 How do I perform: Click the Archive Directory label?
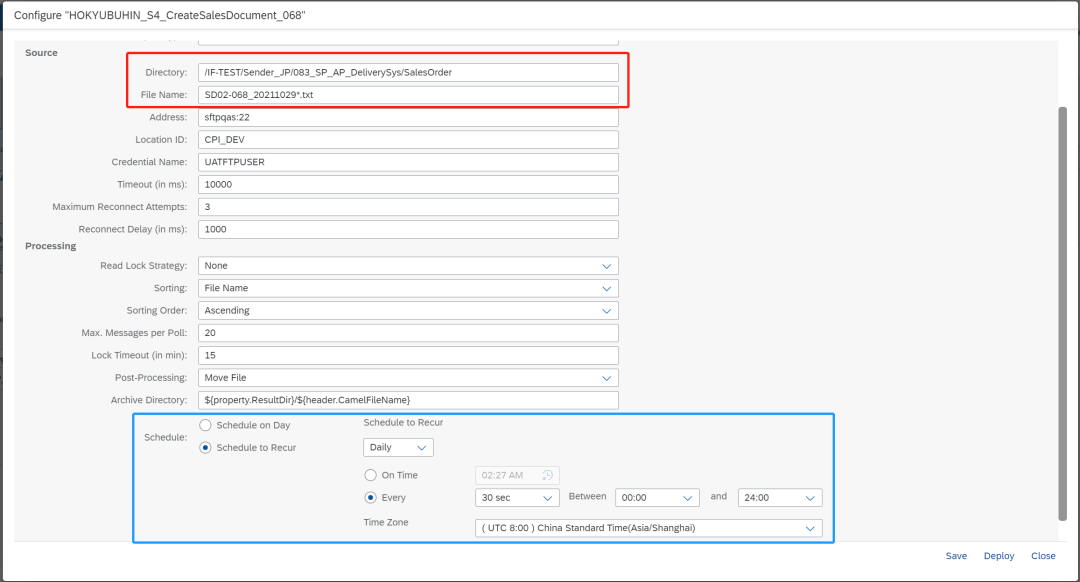(149, 400)
